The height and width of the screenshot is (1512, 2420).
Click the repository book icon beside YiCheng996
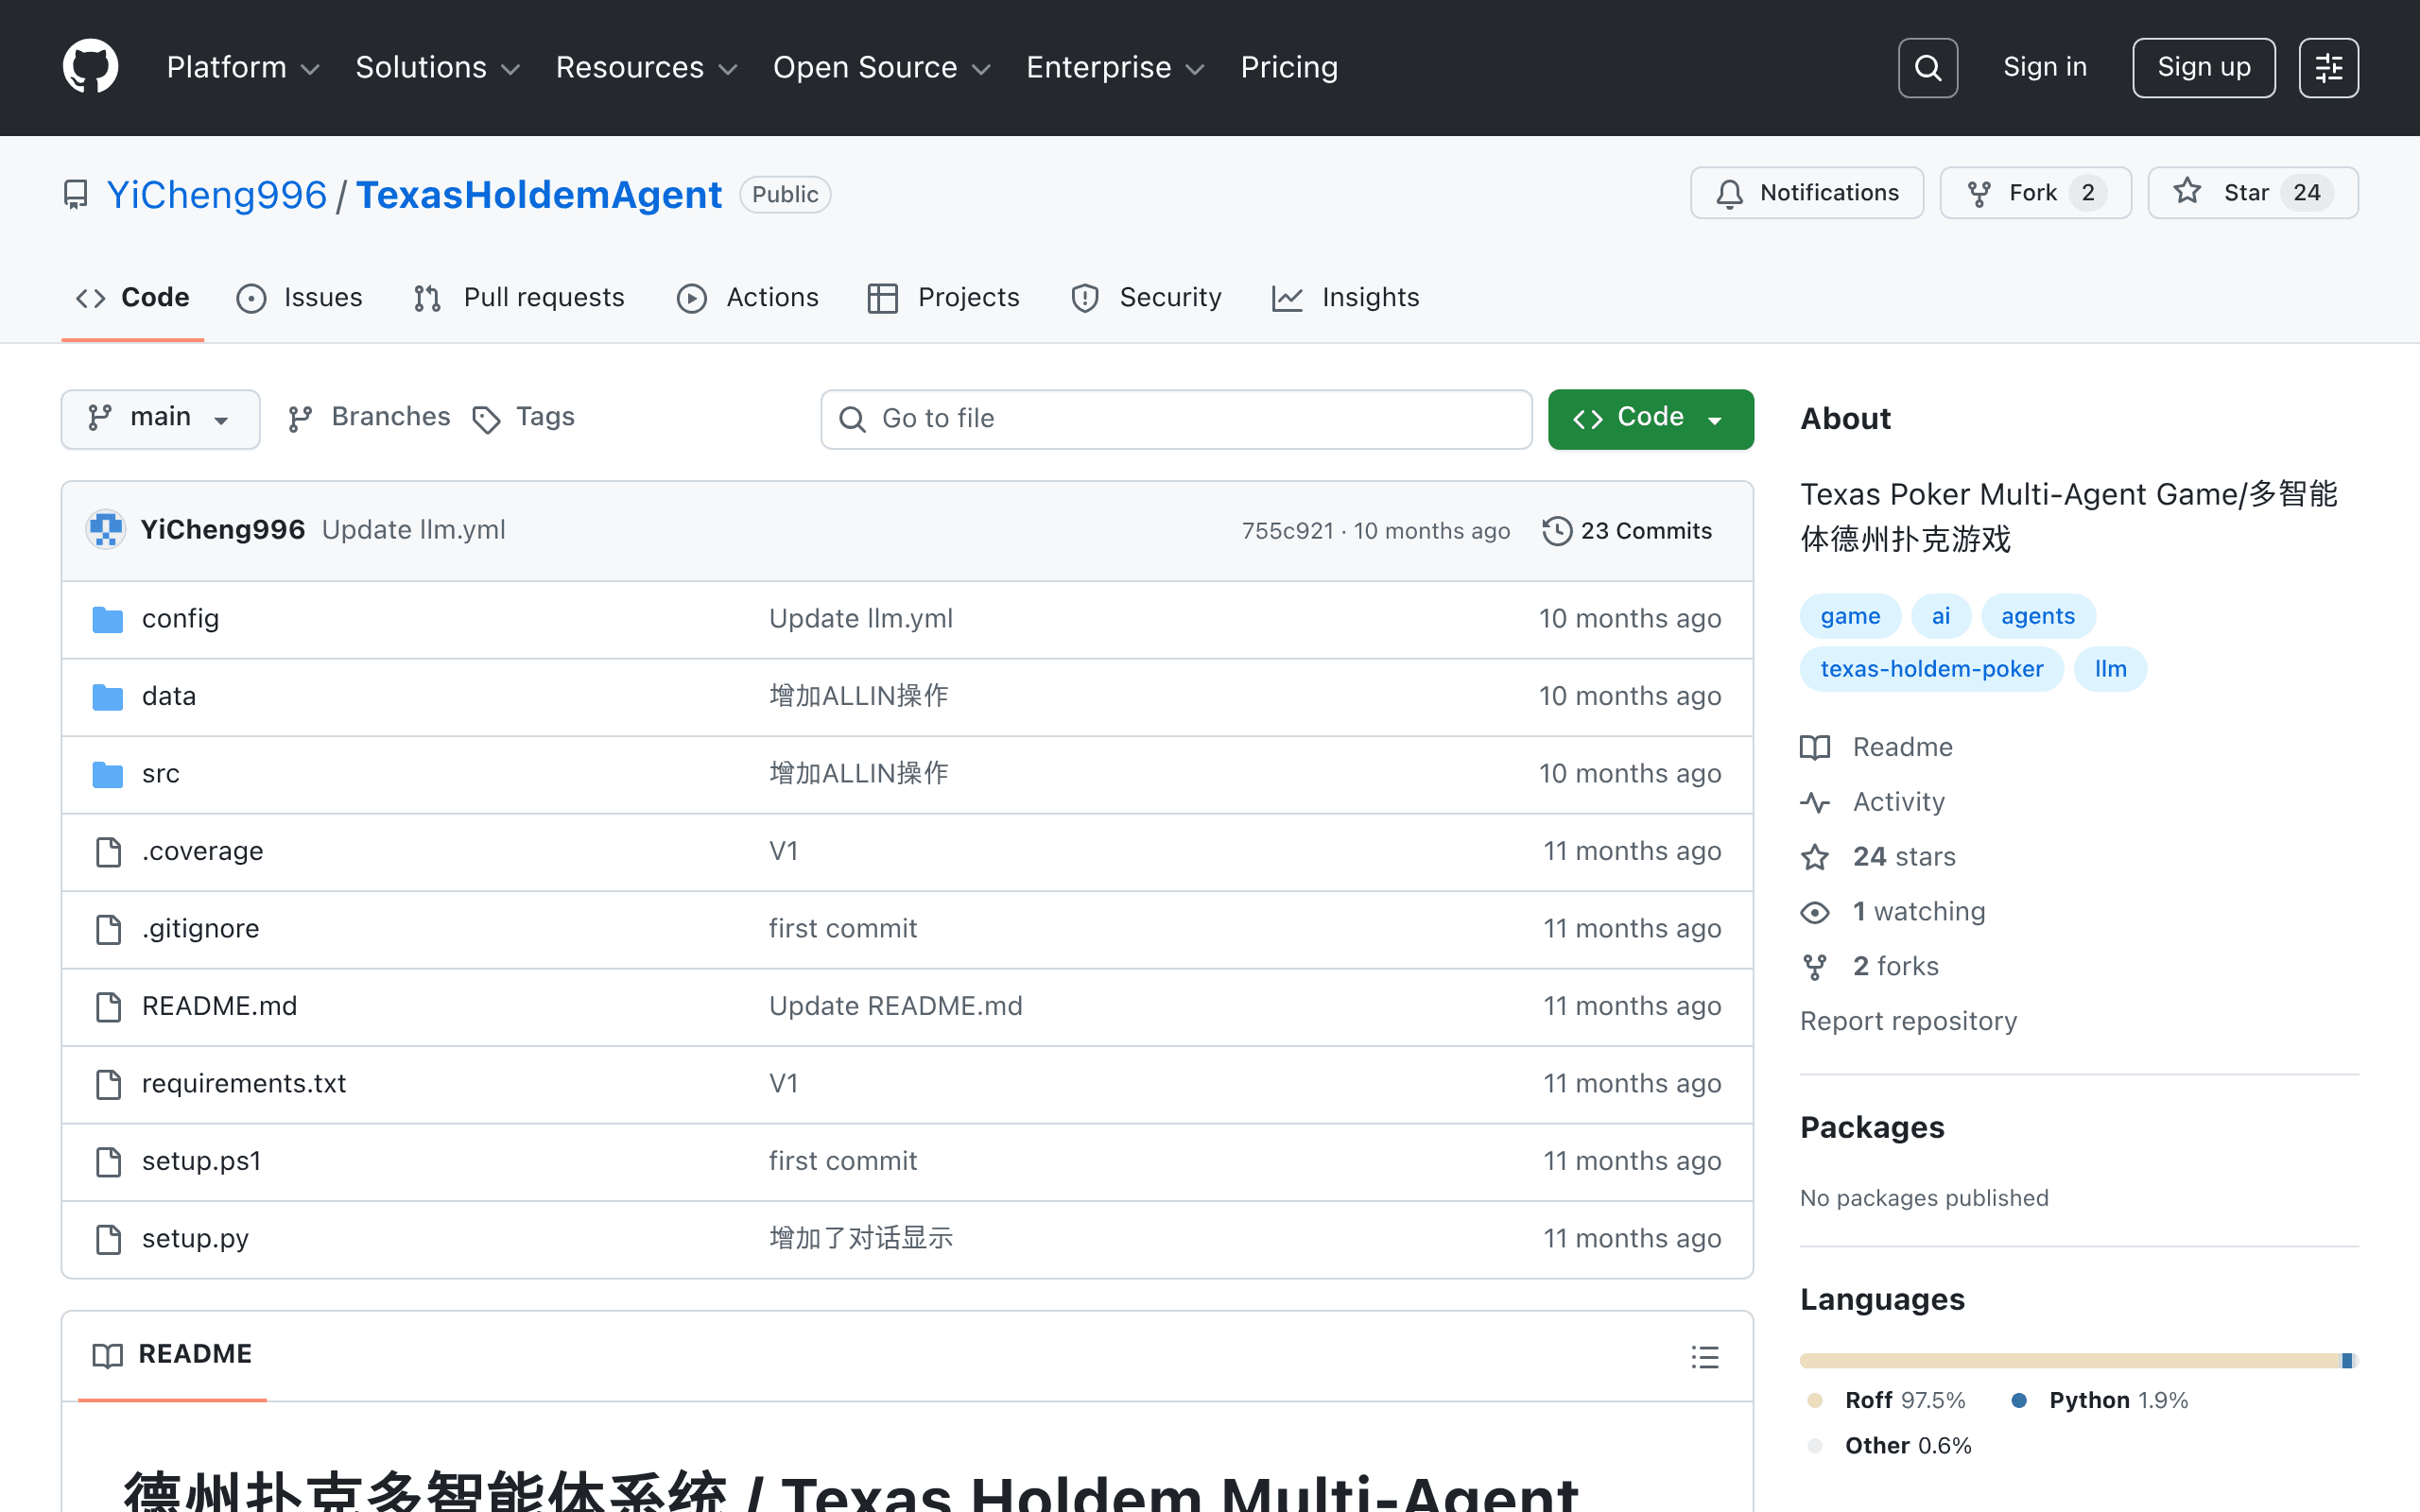pyautogui.click(x=75, y=194)
